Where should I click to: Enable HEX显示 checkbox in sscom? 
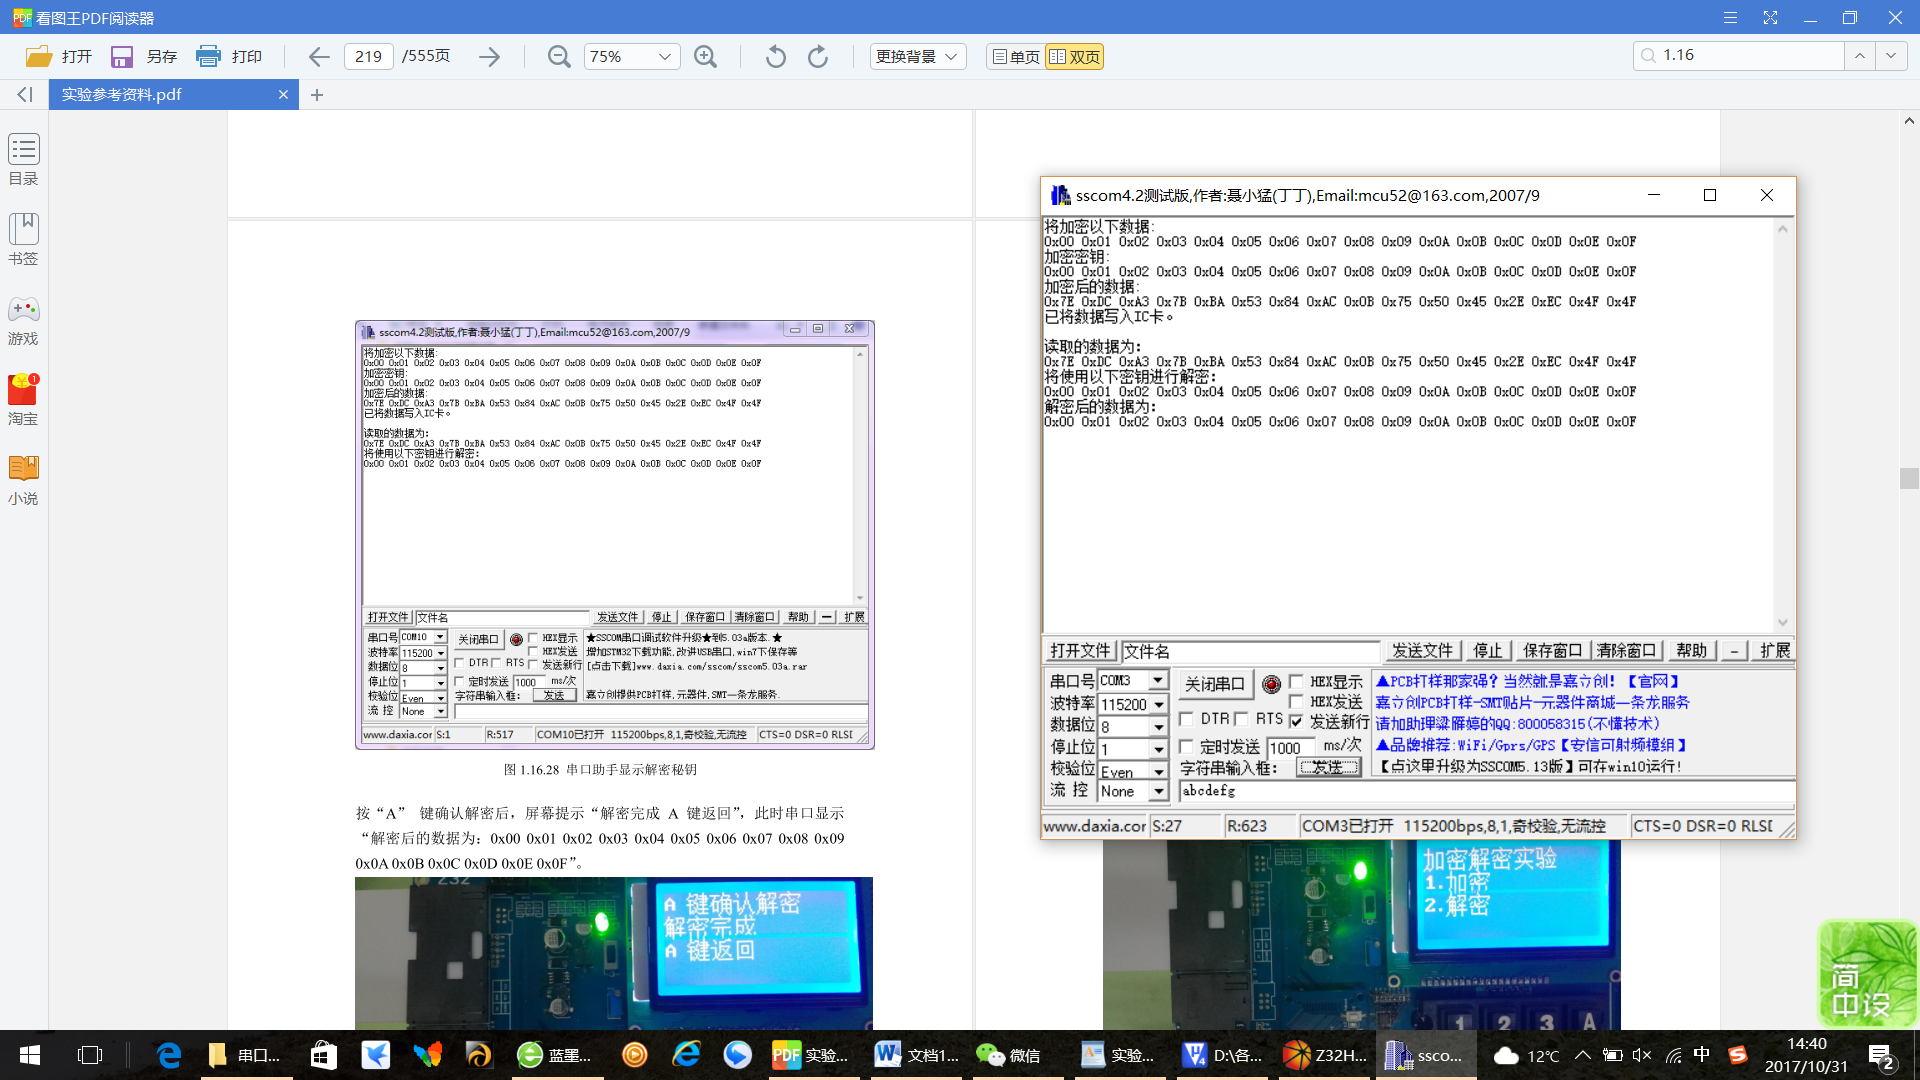(1296, 682)
